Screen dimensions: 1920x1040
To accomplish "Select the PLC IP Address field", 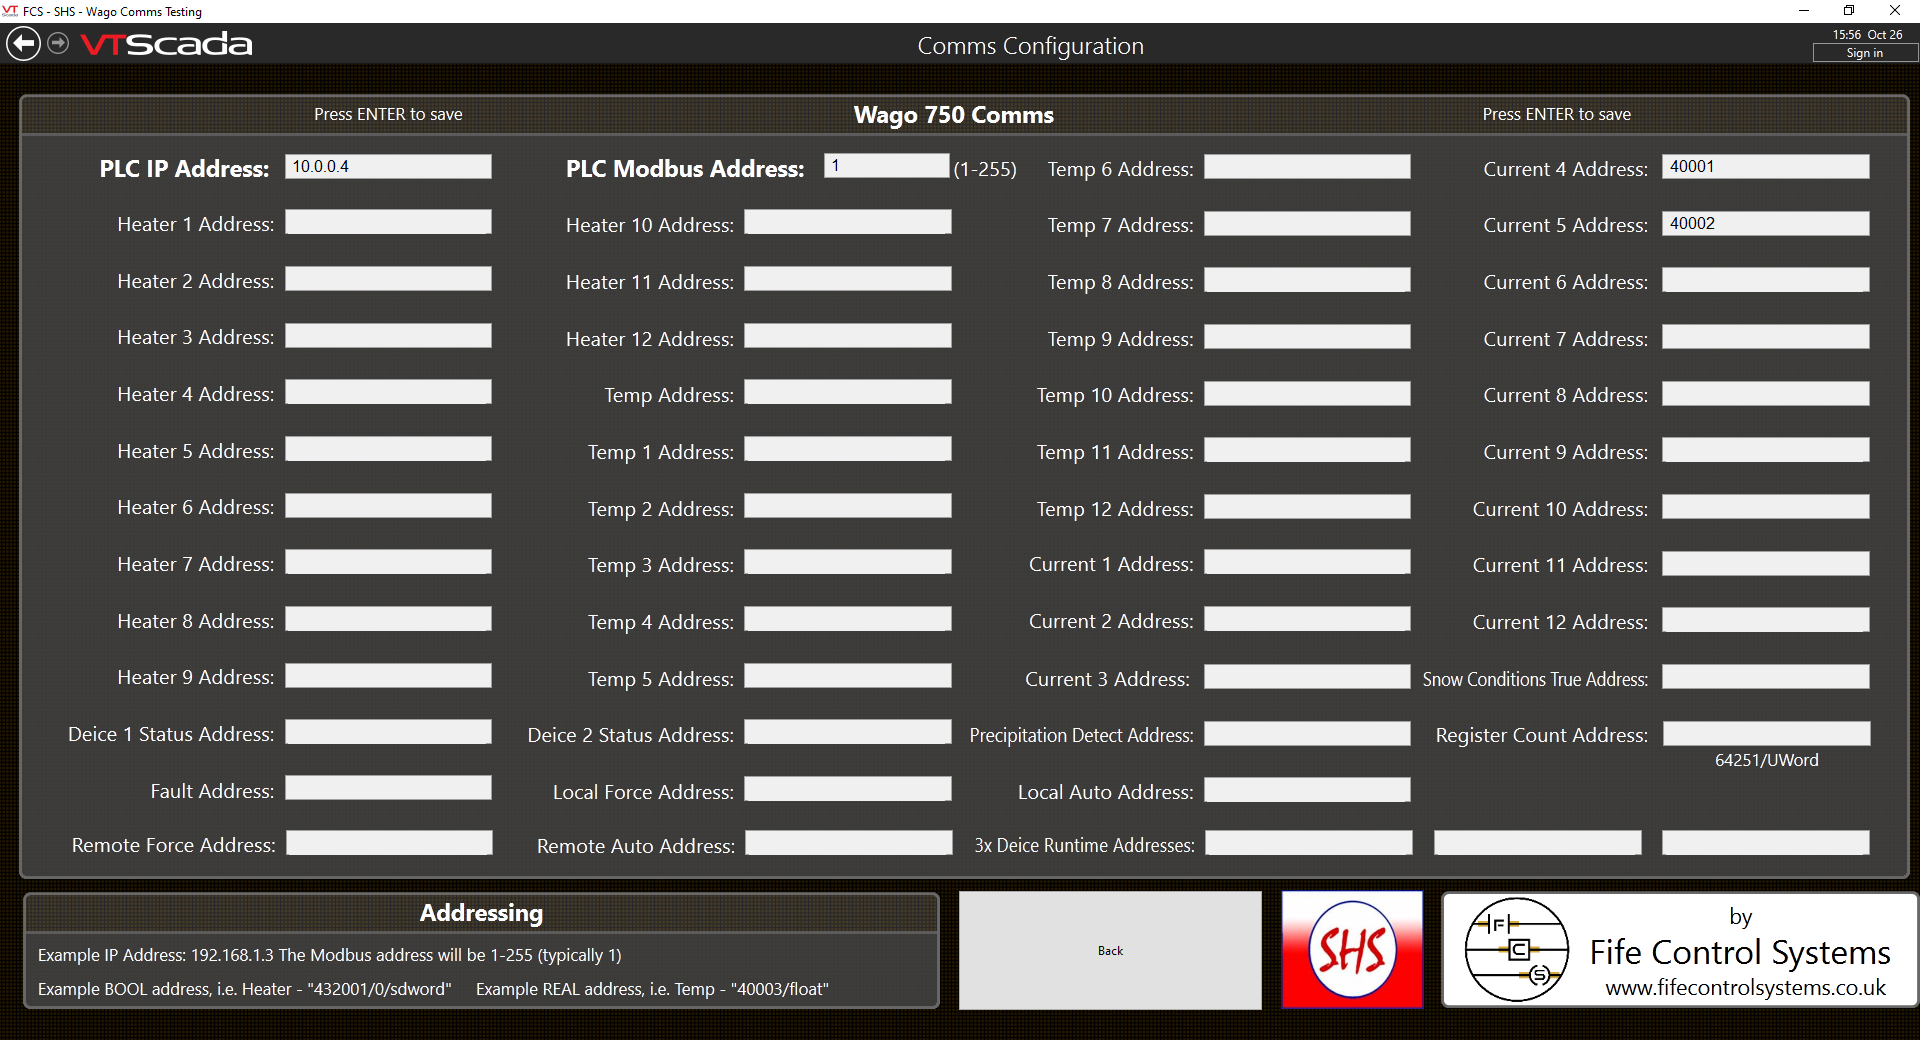I will point(388,167).
